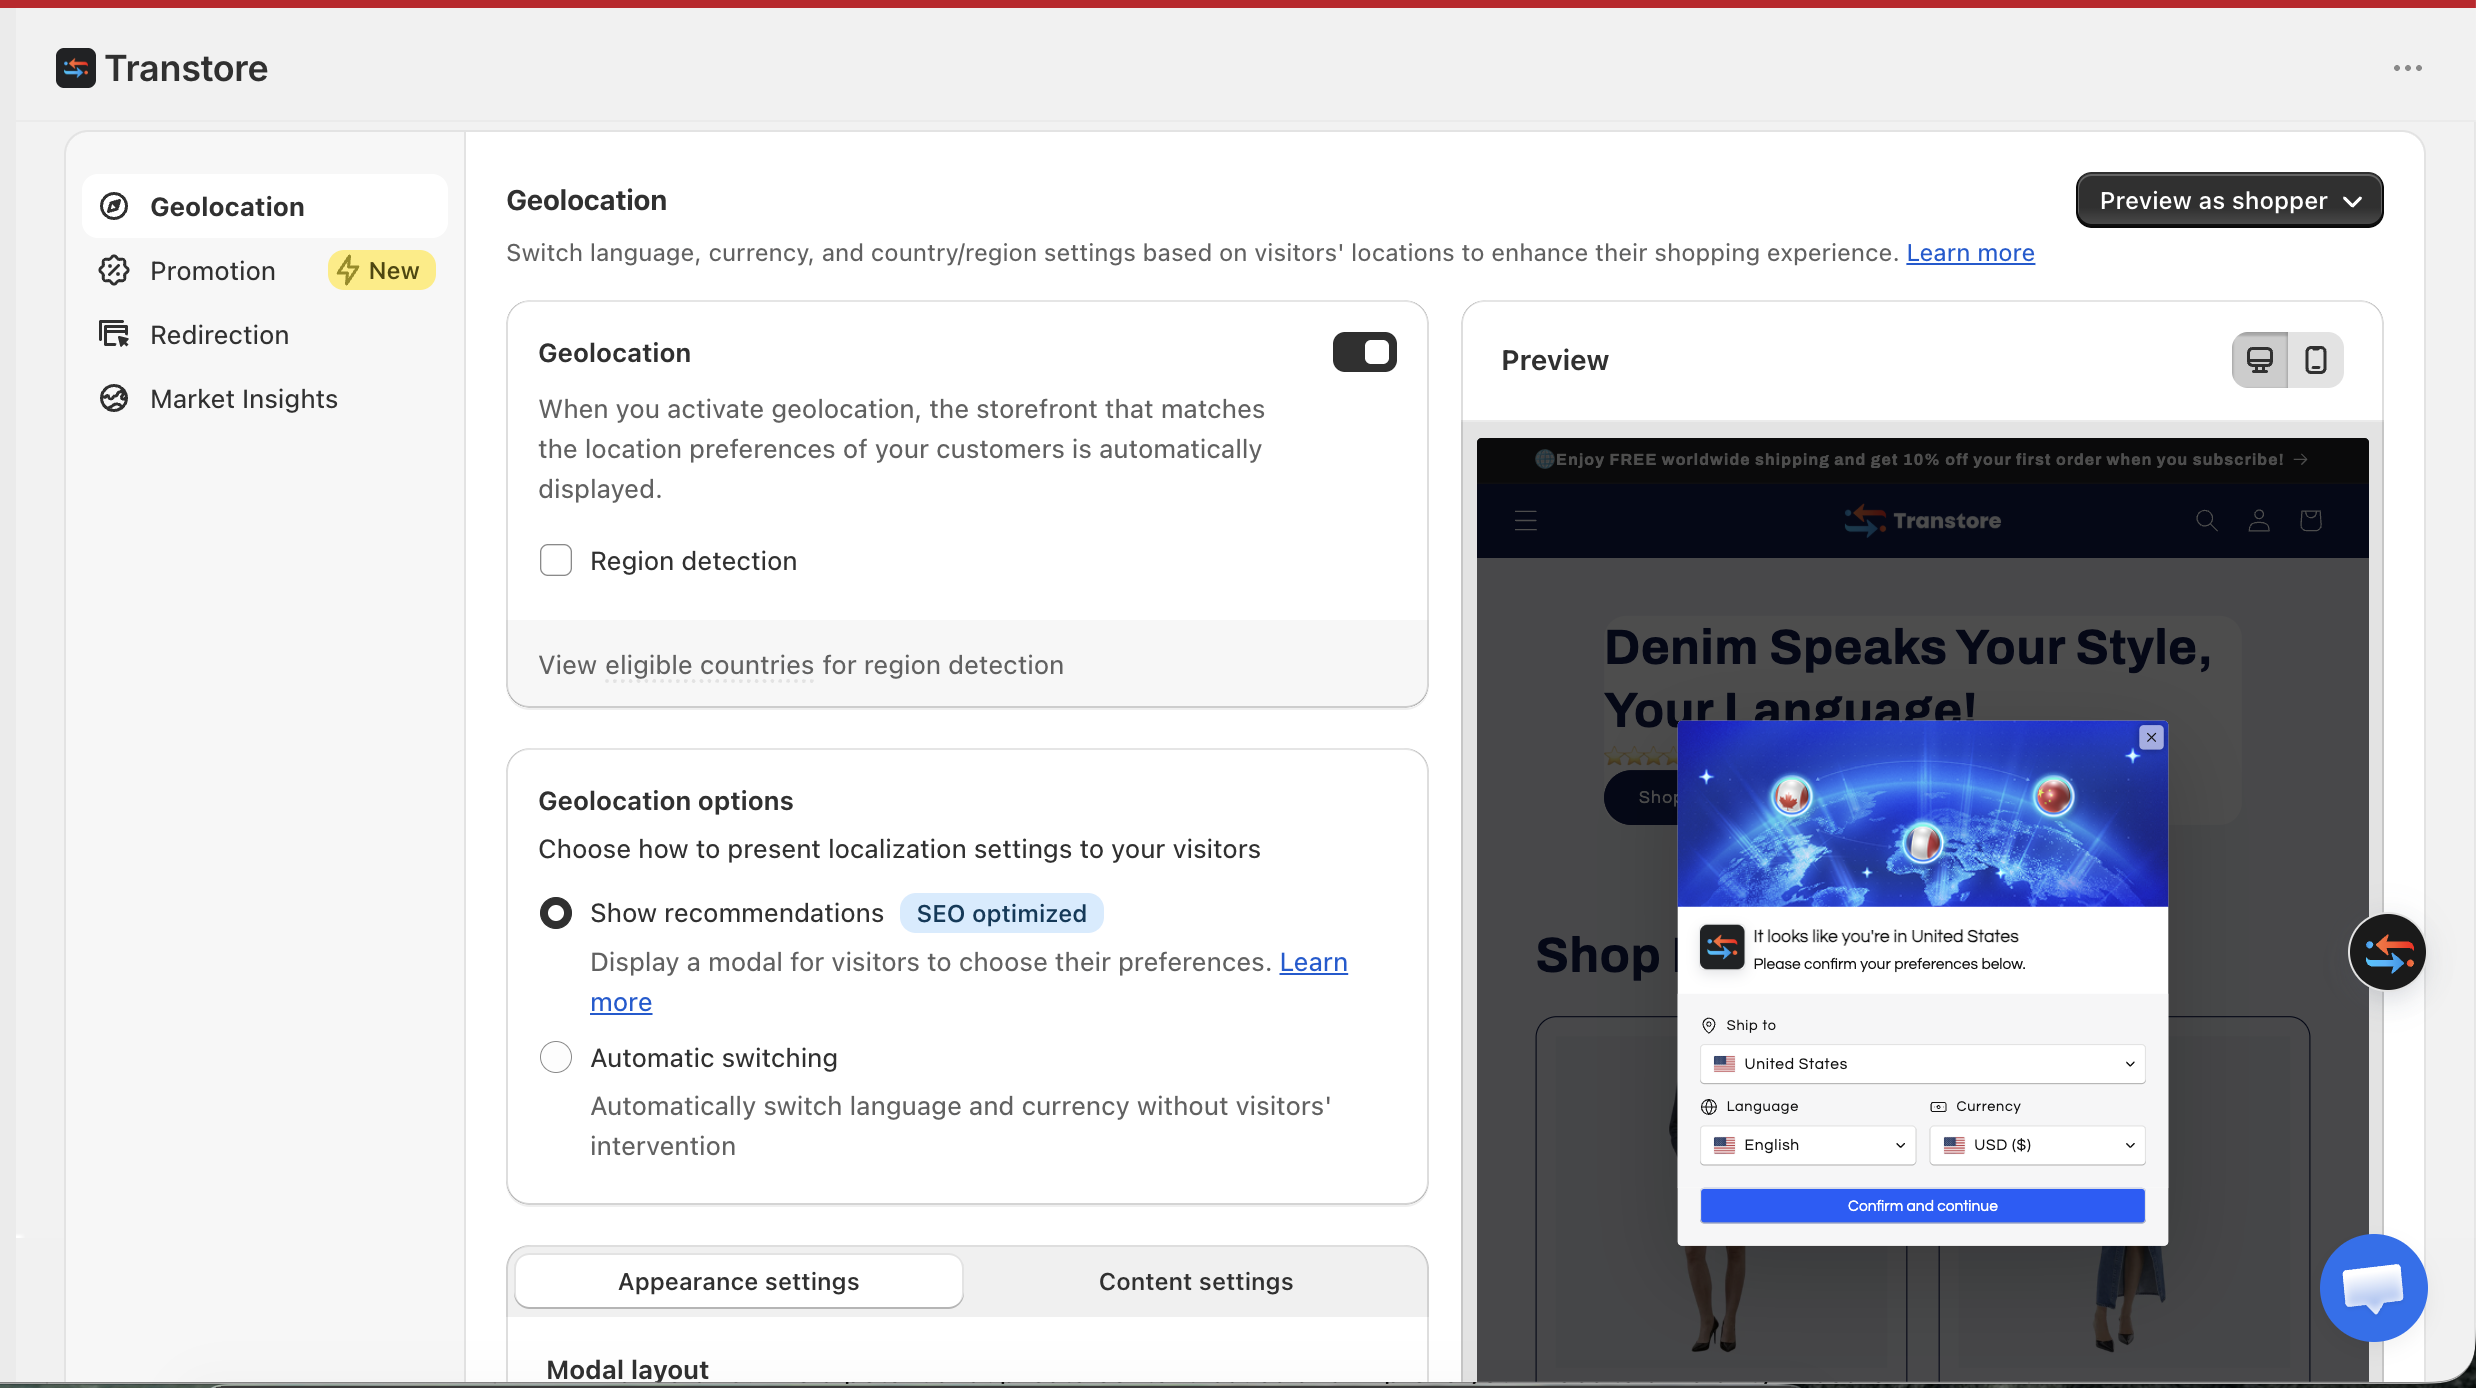Open the cart icon in store preview
Viewport: 2476px width, 1388px height.
(x=2311, y=520)
